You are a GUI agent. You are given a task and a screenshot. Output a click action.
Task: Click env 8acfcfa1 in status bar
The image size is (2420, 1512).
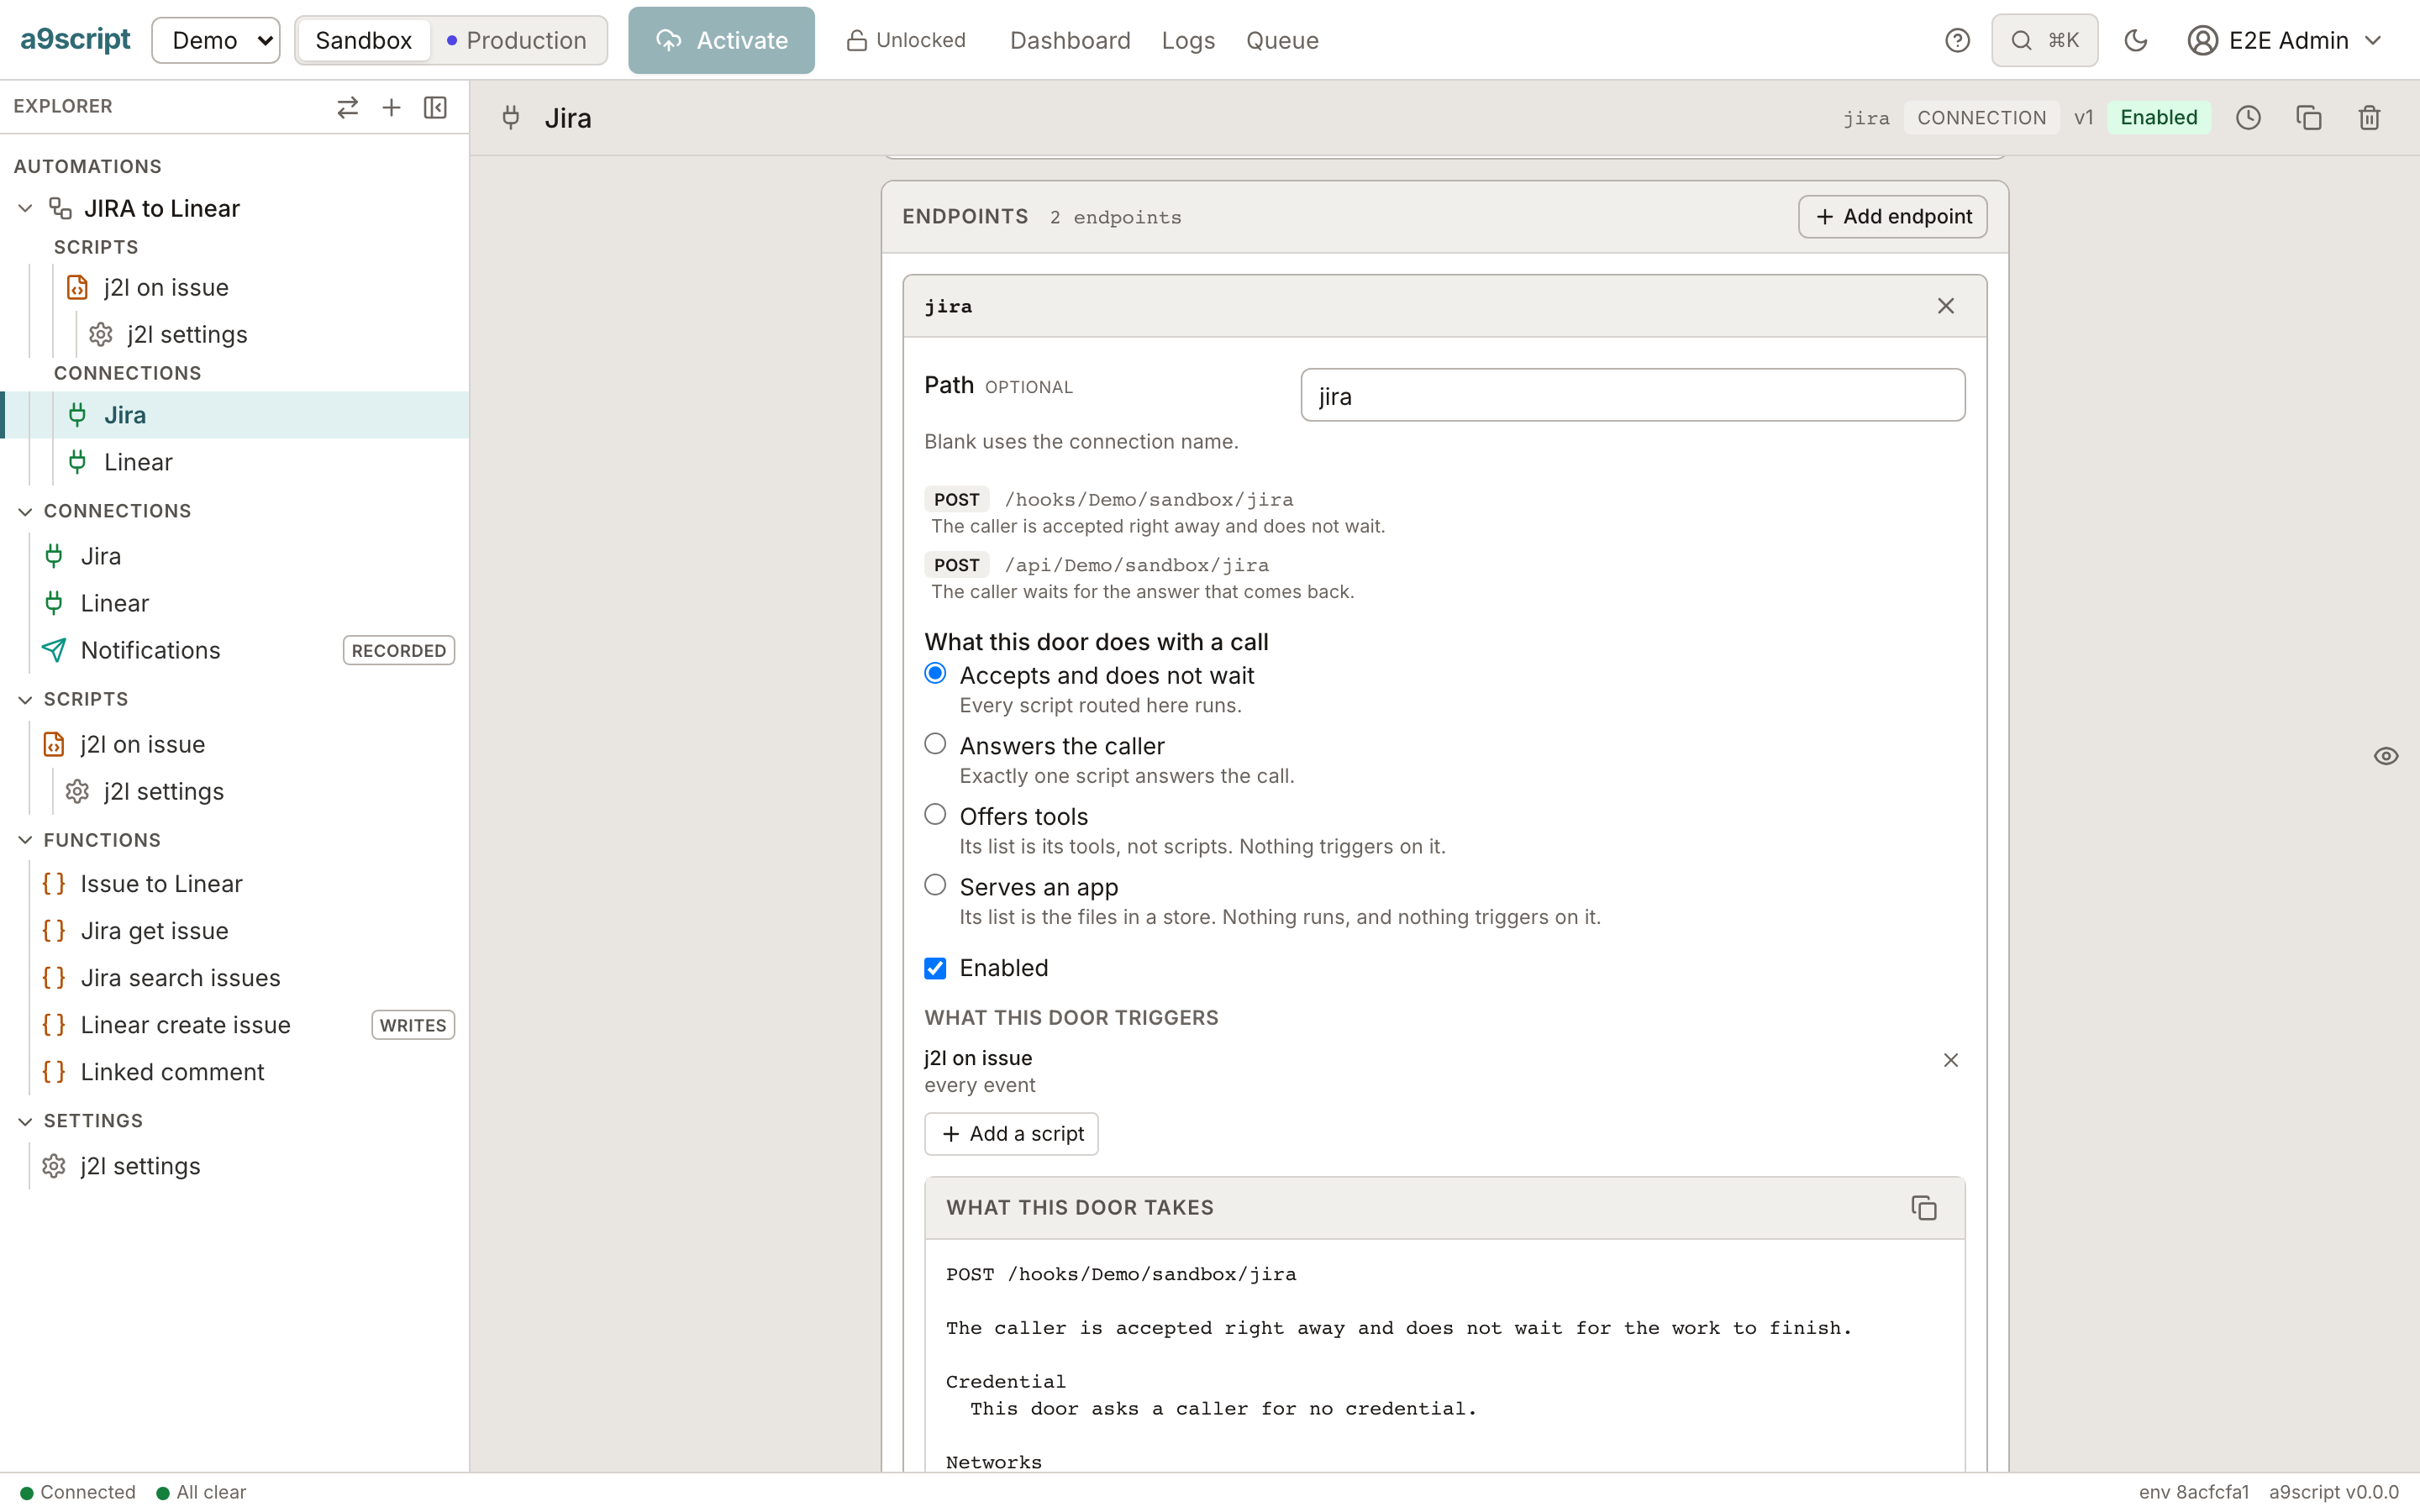(2193, 1492)
